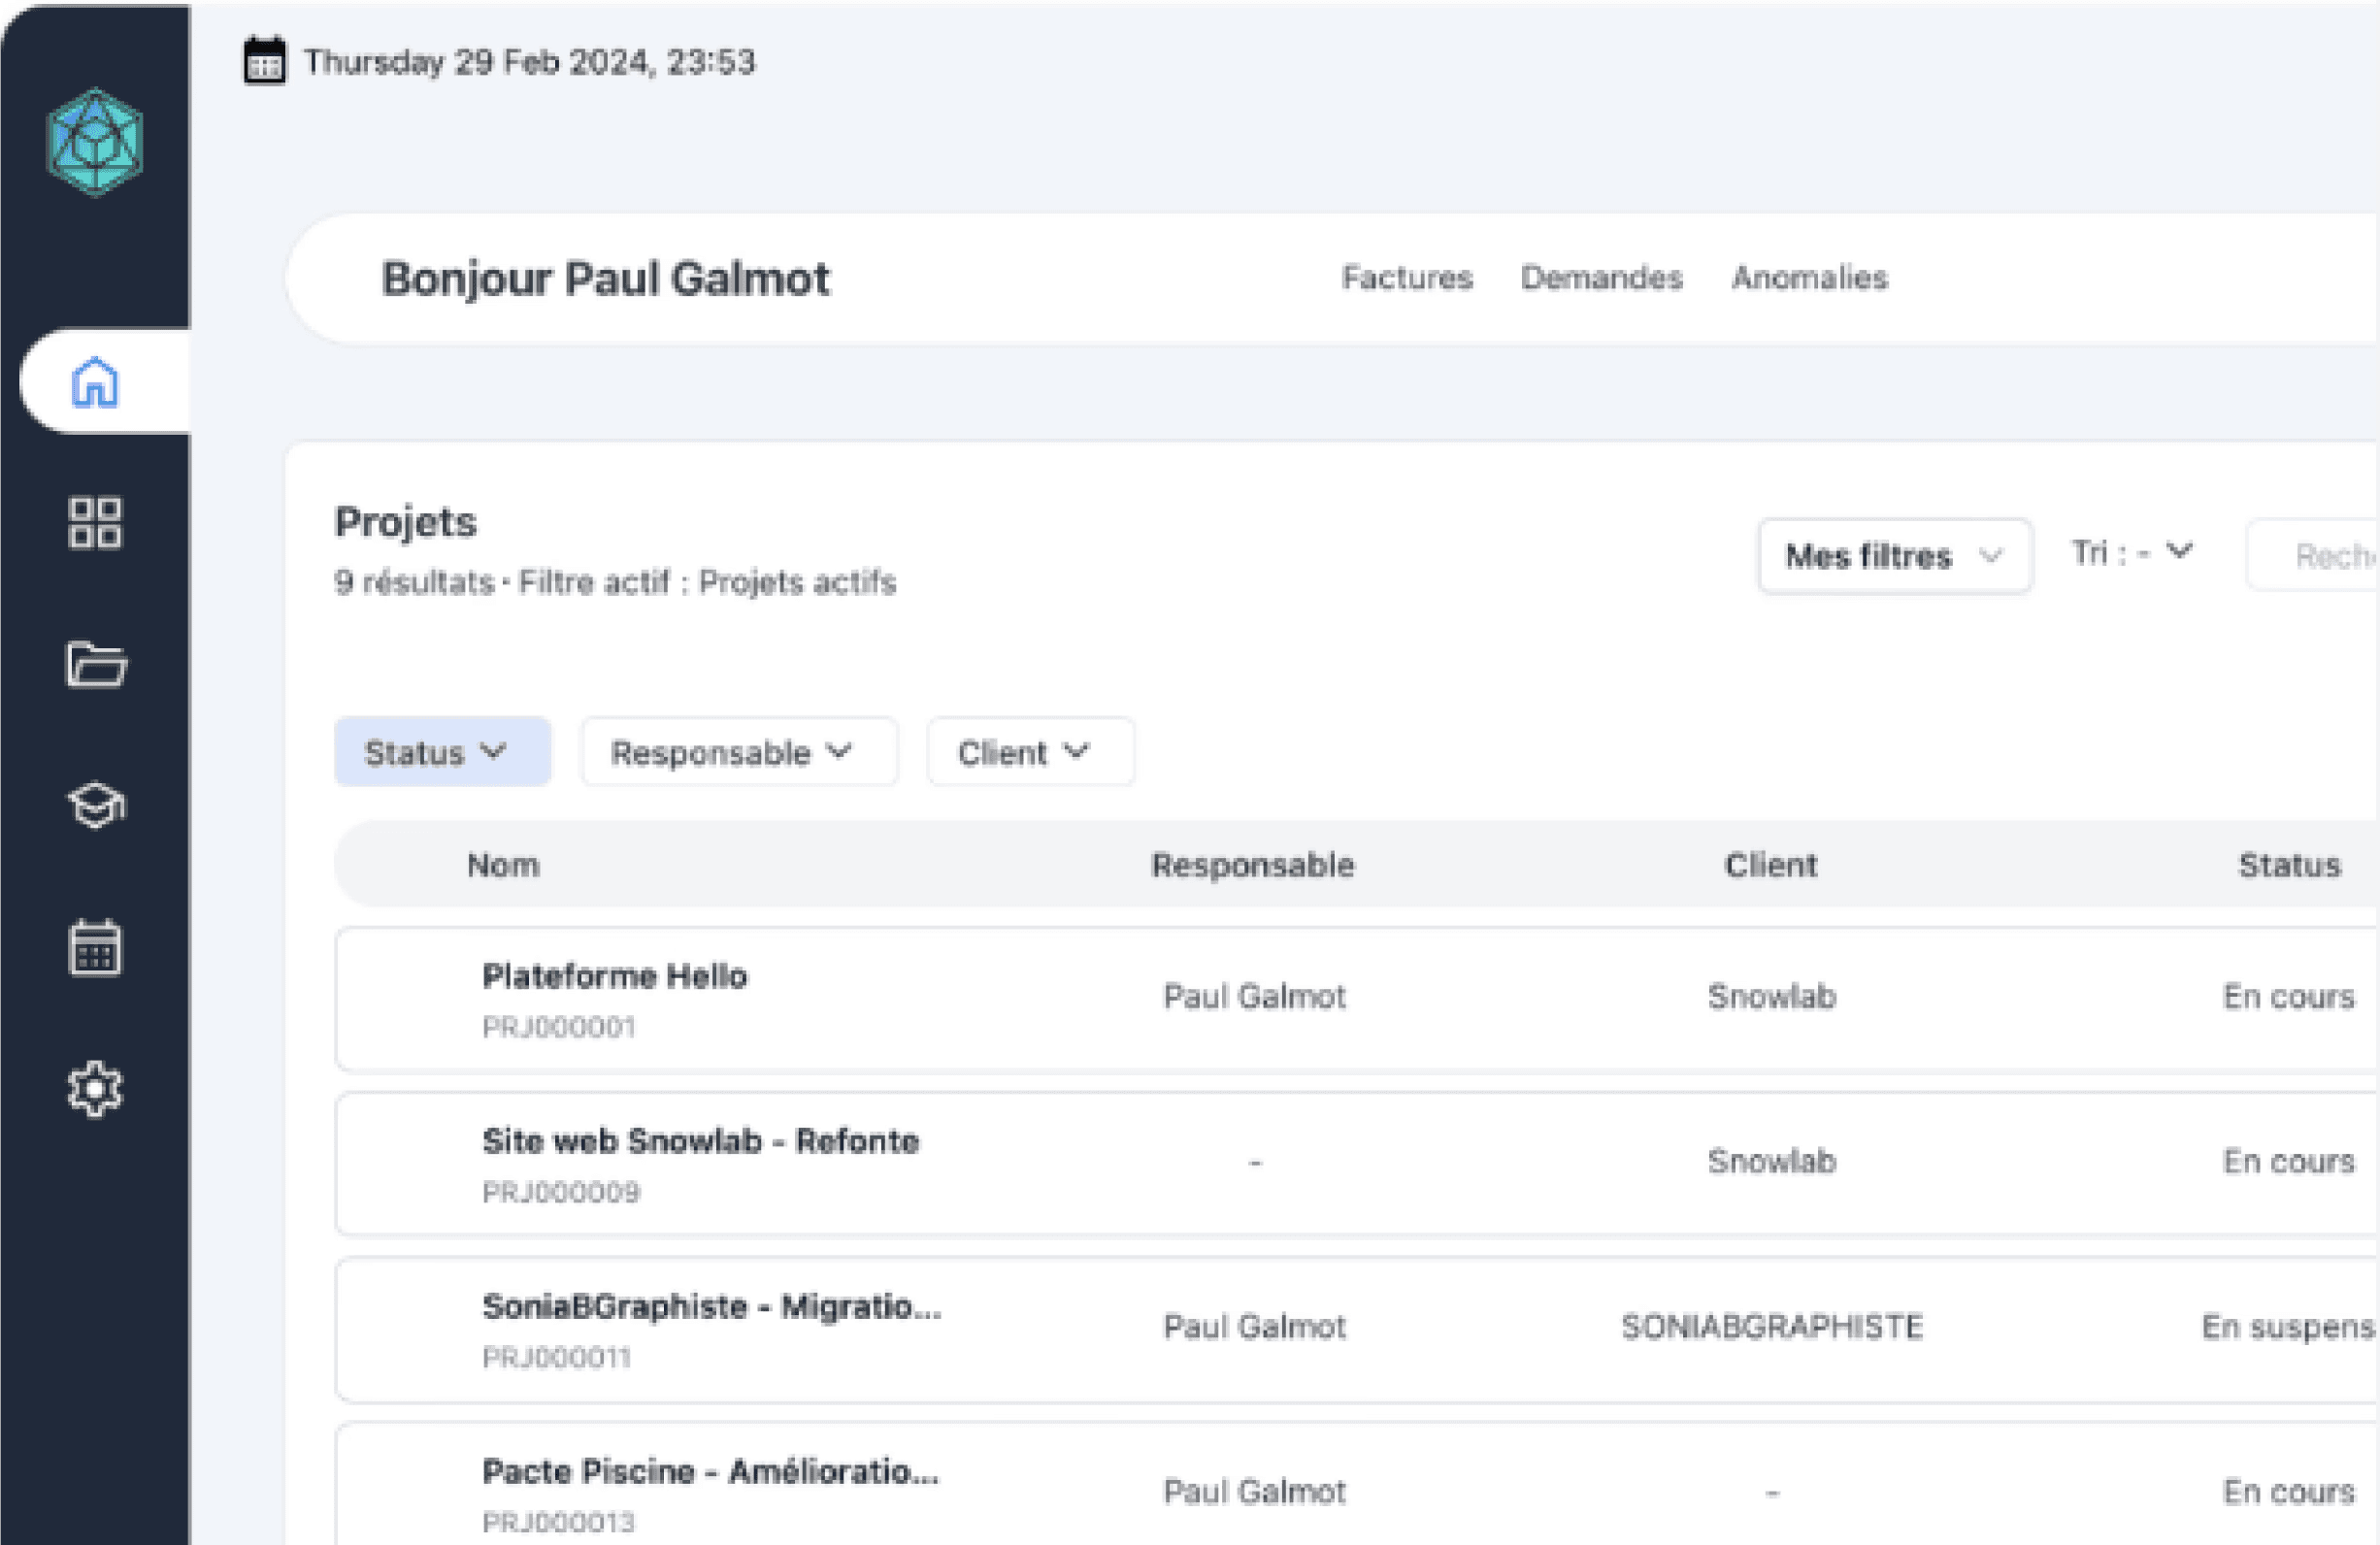Open the Tri sort dropdown

click(2132, 552)
